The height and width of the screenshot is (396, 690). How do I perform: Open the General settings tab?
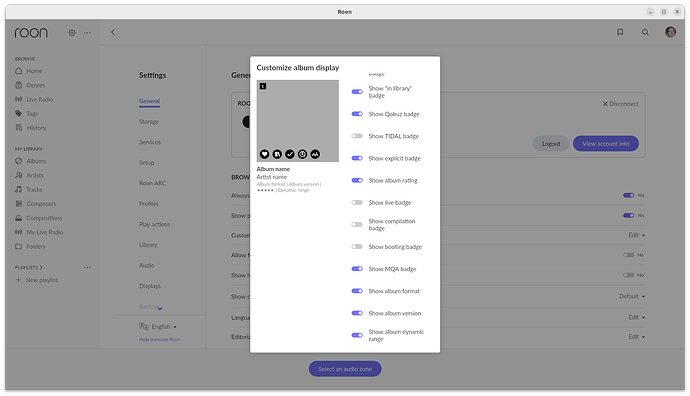click(x=150, y=101)
